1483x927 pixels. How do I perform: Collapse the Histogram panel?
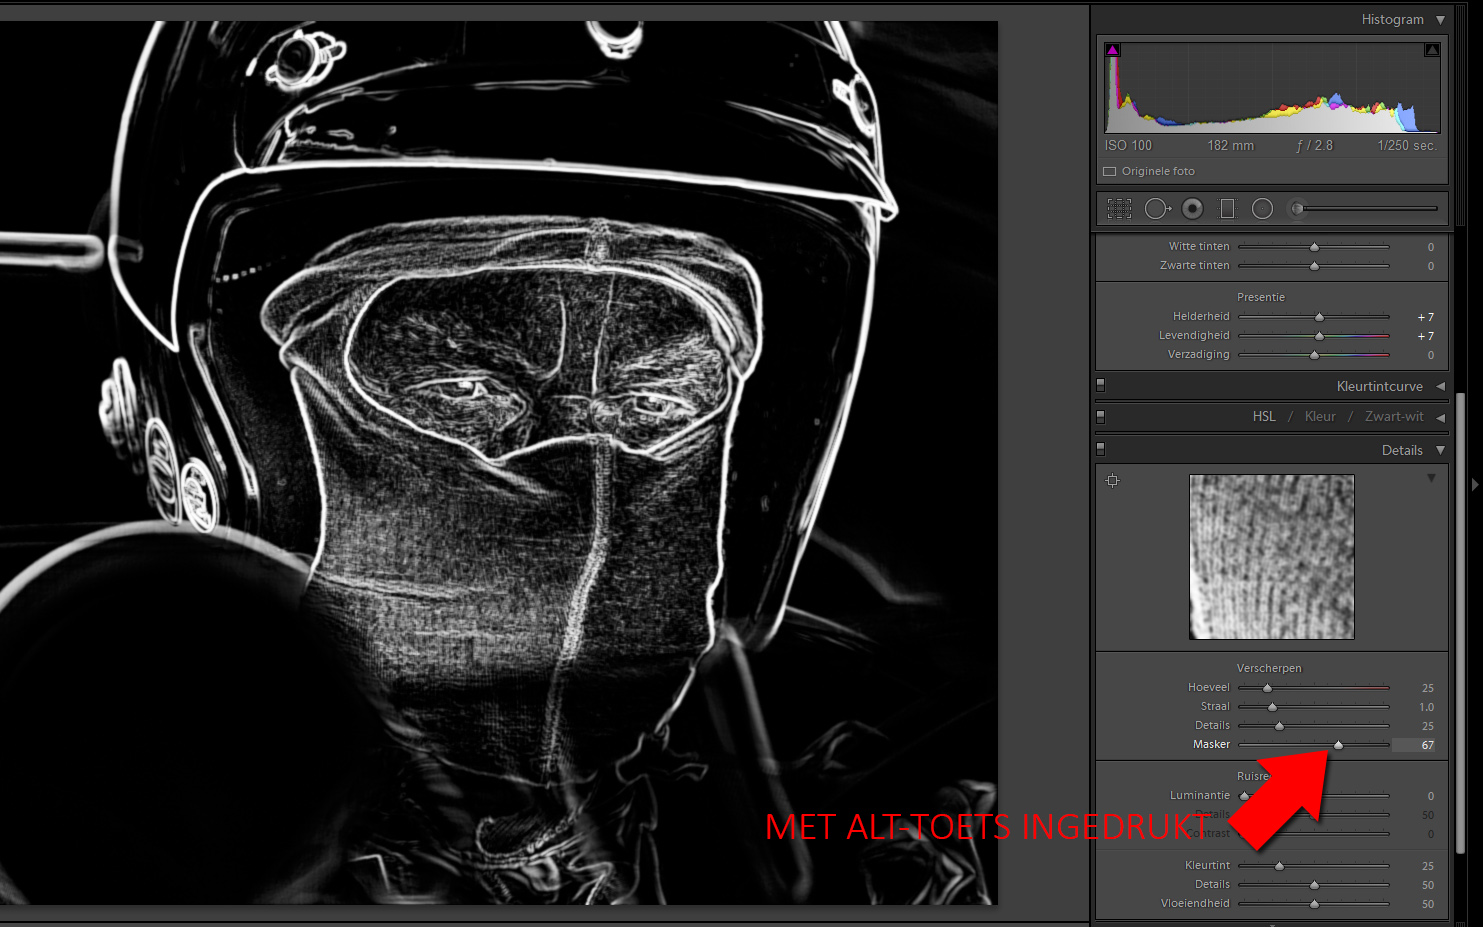point(1440,20)
